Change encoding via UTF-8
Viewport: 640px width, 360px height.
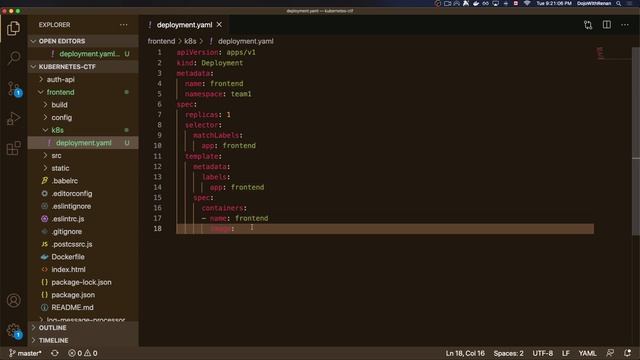pos(542,353)
